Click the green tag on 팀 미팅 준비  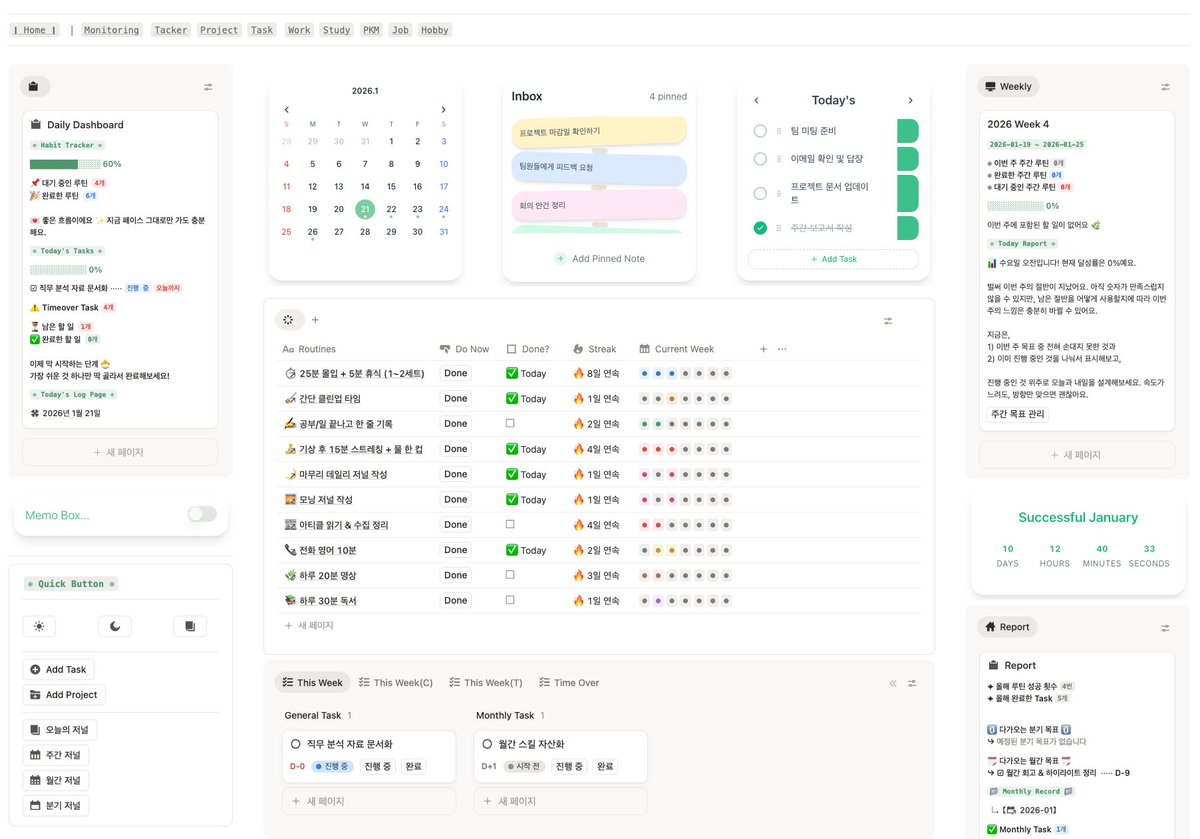907,131
